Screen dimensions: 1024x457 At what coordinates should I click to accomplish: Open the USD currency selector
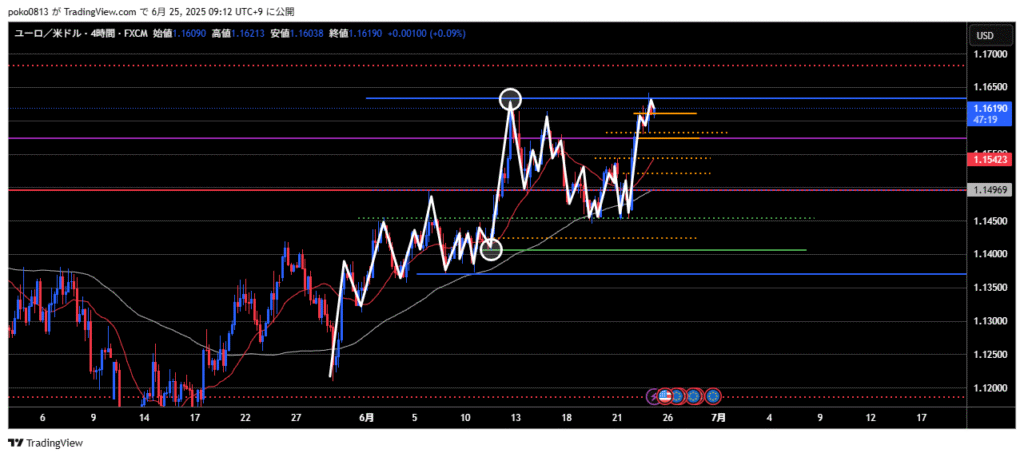[x=983, y=36]
